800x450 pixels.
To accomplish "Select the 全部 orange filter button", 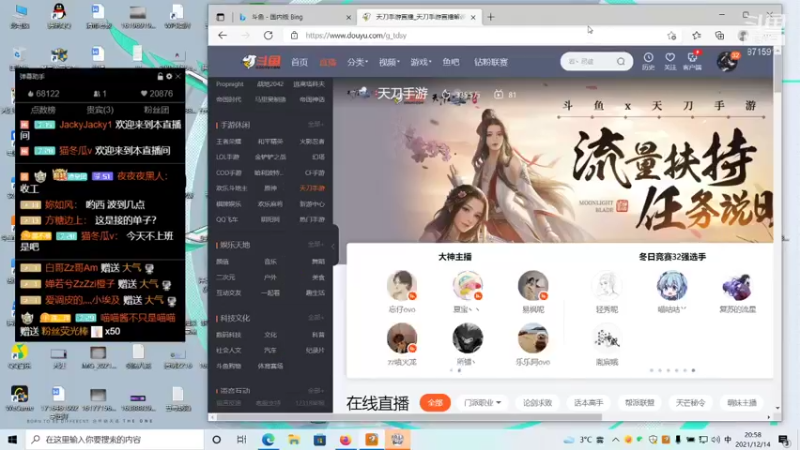I will (x=435, y=403).
